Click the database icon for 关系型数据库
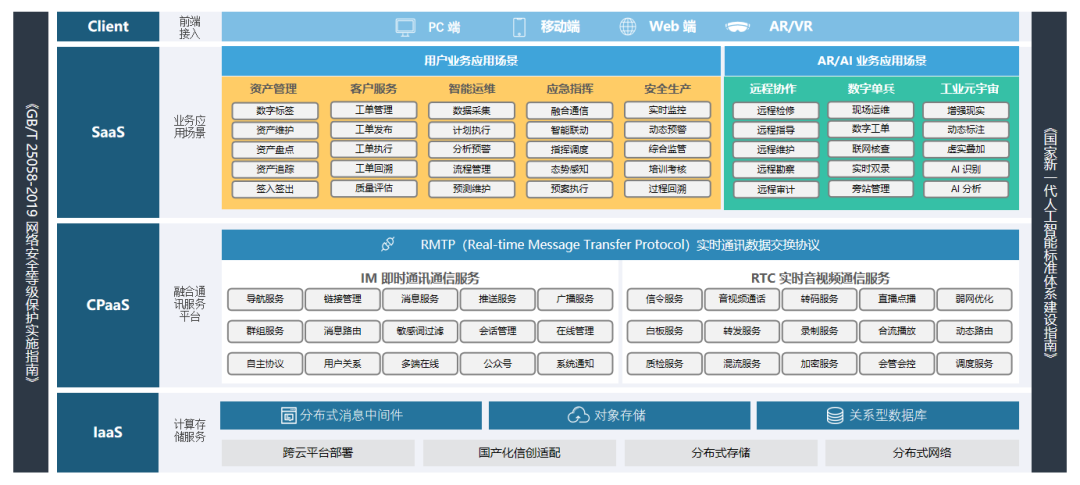1080x485 pixels. click(835, 415)
